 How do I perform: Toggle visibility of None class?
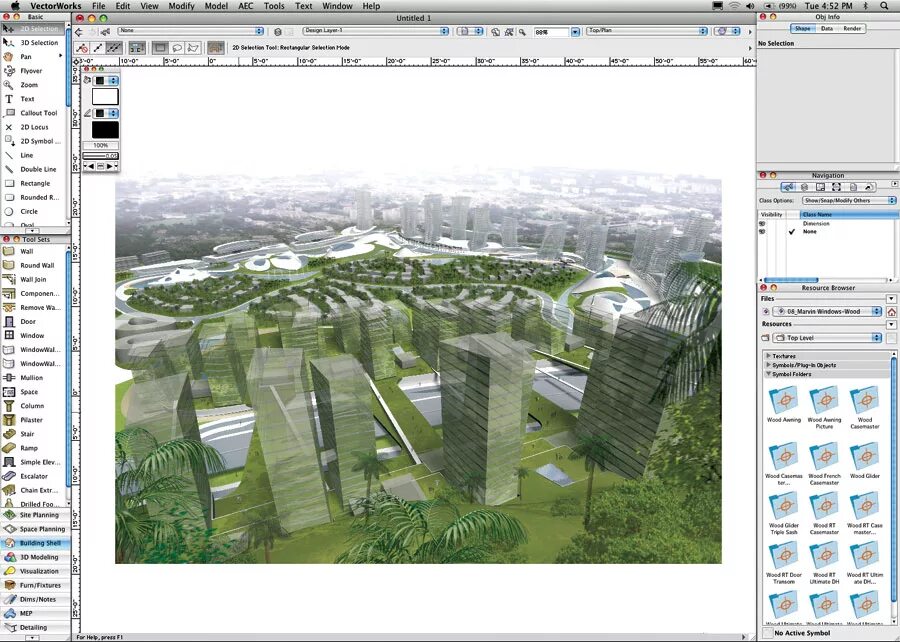point(762,232)
